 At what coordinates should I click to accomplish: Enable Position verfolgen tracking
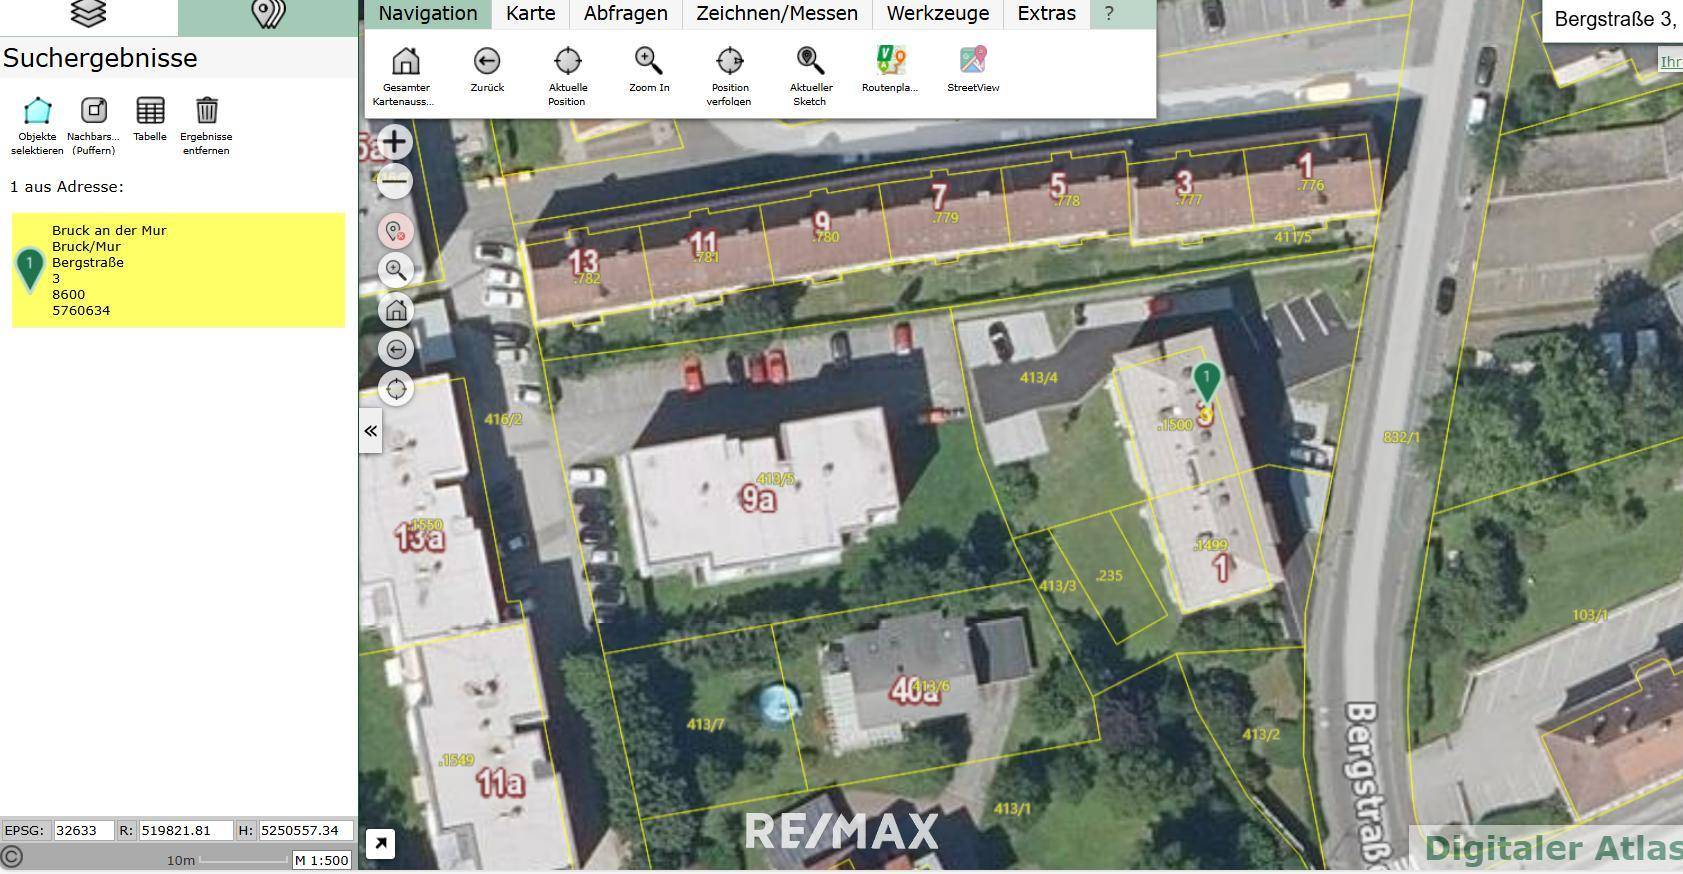point(729,75)
